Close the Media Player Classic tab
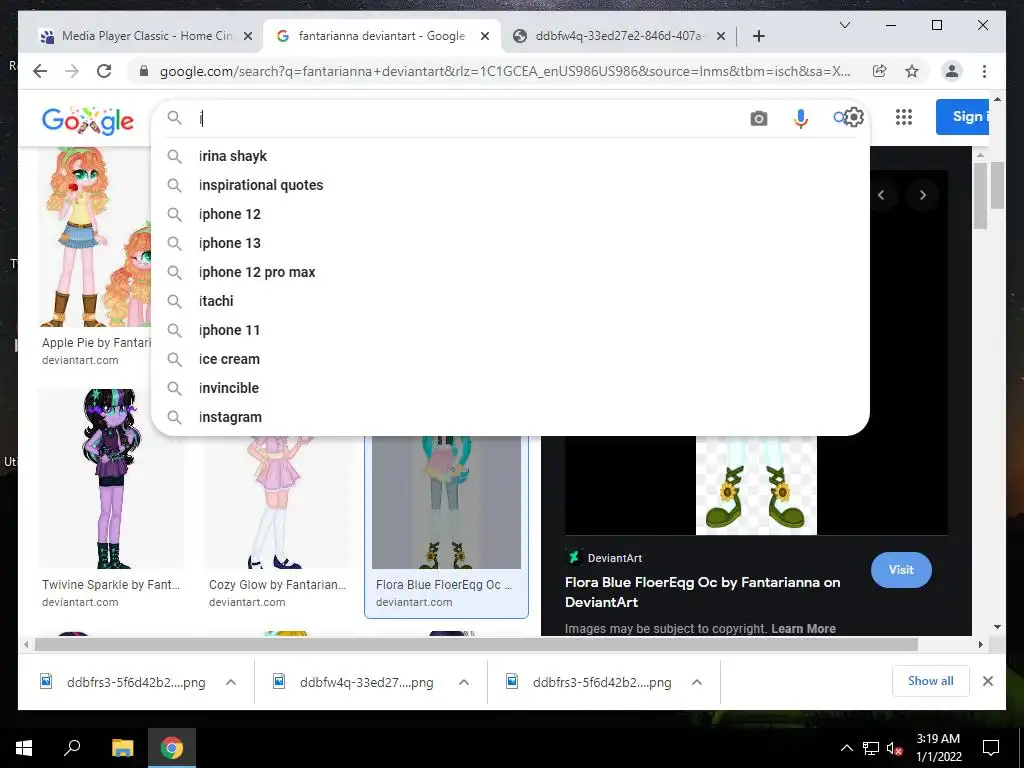This screenshot has width=1024, height=768. click(248, 37)
